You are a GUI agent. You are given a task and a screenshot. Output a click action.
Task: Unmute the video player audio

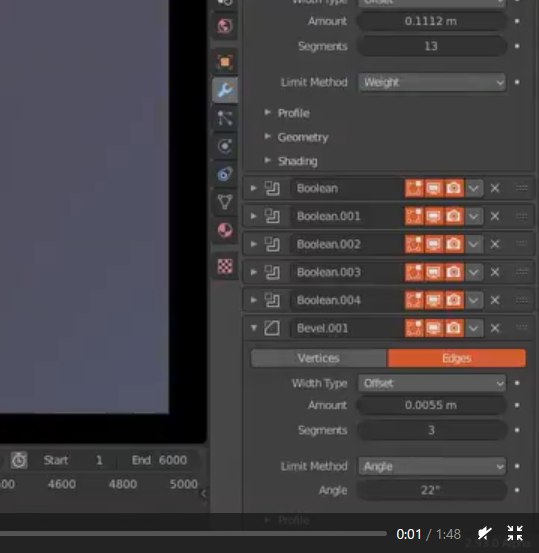[484, 533]
